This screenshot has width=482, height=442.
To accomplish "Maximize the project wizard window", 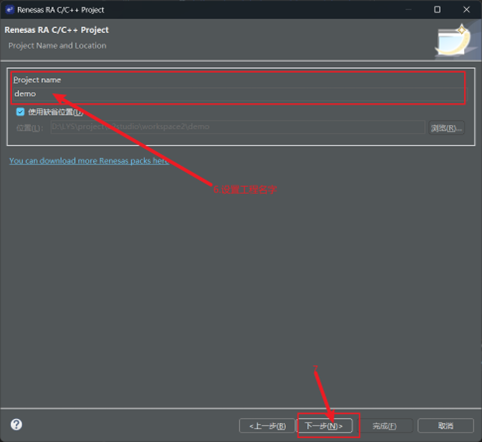I will [x=437, y=10].
